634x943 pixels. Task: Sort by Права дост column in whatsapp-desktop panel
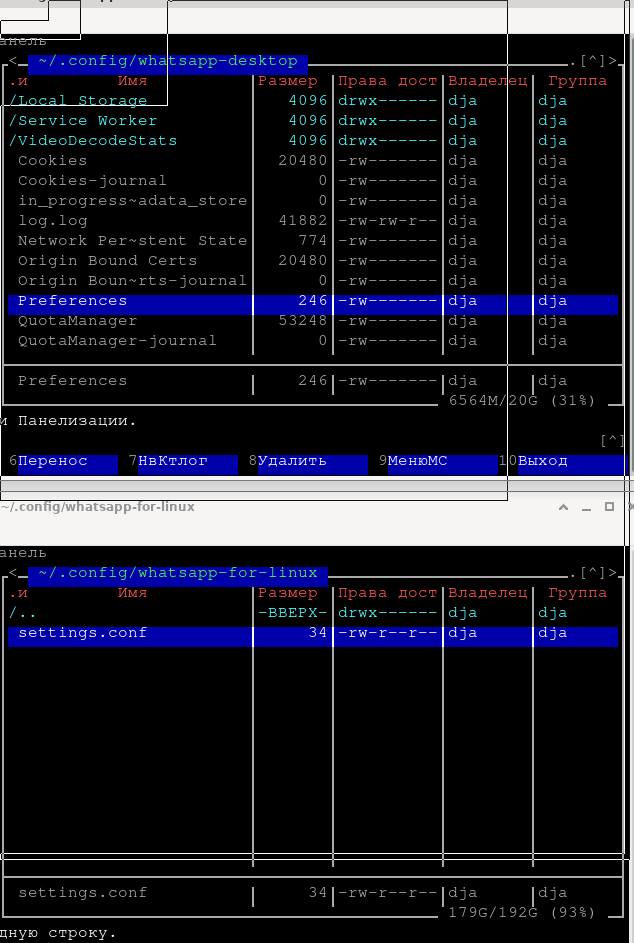point(387,81)
